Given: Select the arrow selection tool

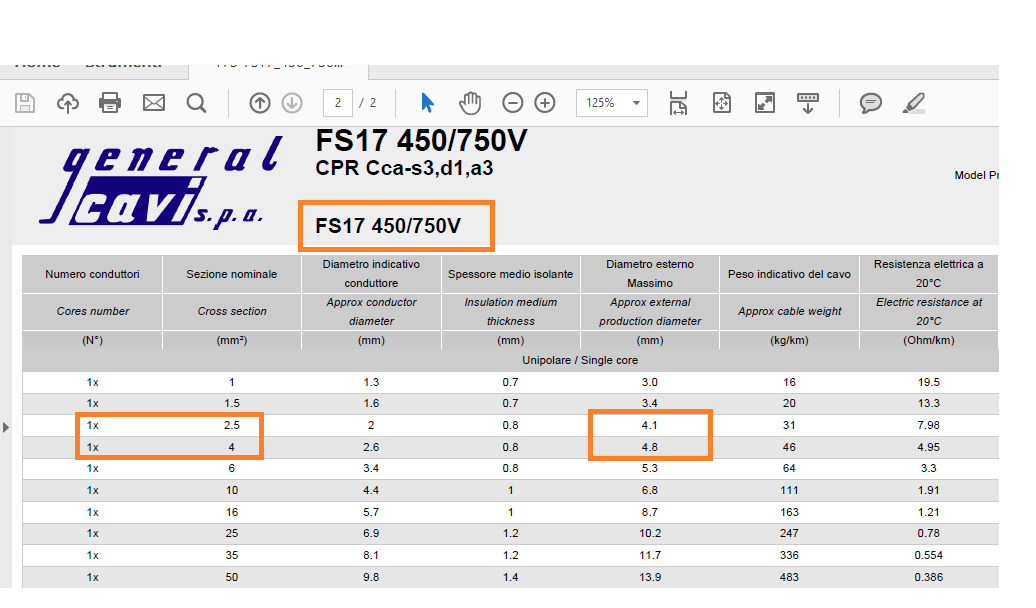Looking at the screenshot, I should click(427, 103).
